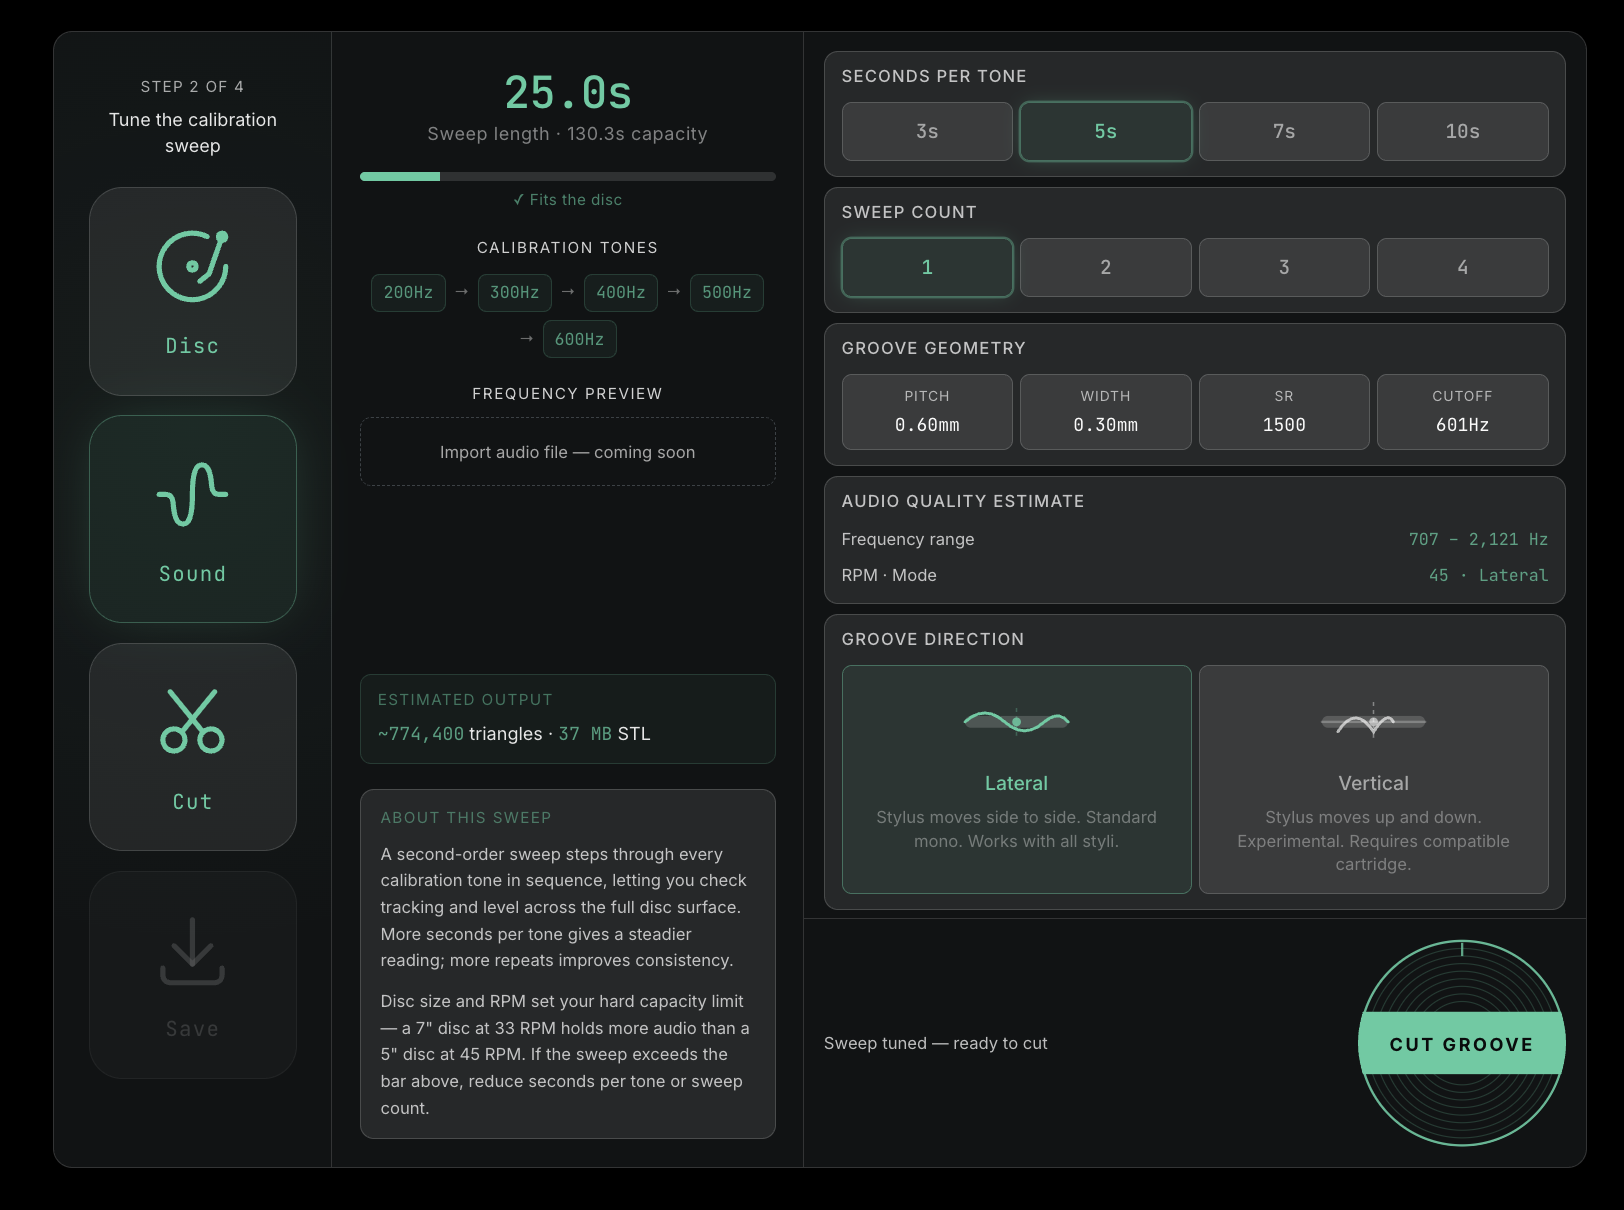Set seconds per tone to 7s
The width and height of the screenshot is (1624, 1210).
point(1284,131)
